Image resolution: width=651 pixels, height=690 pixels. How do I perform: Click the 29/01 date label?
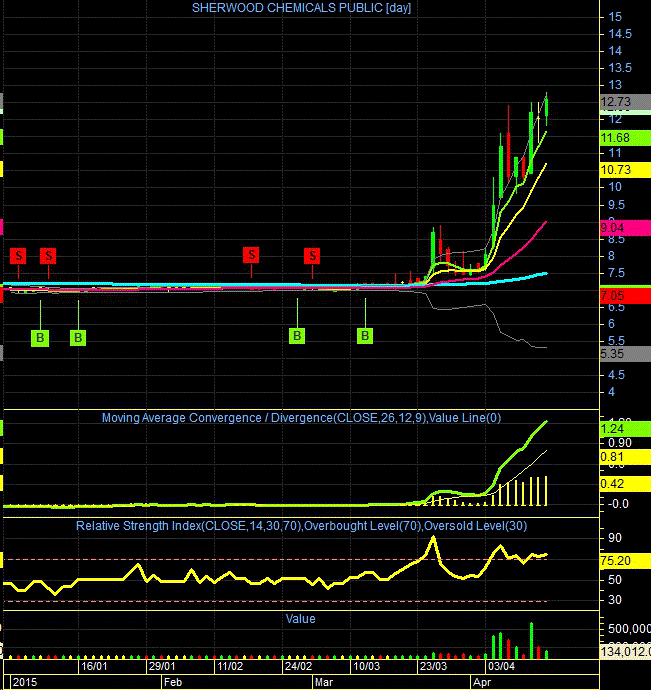[x=162, y=666]
